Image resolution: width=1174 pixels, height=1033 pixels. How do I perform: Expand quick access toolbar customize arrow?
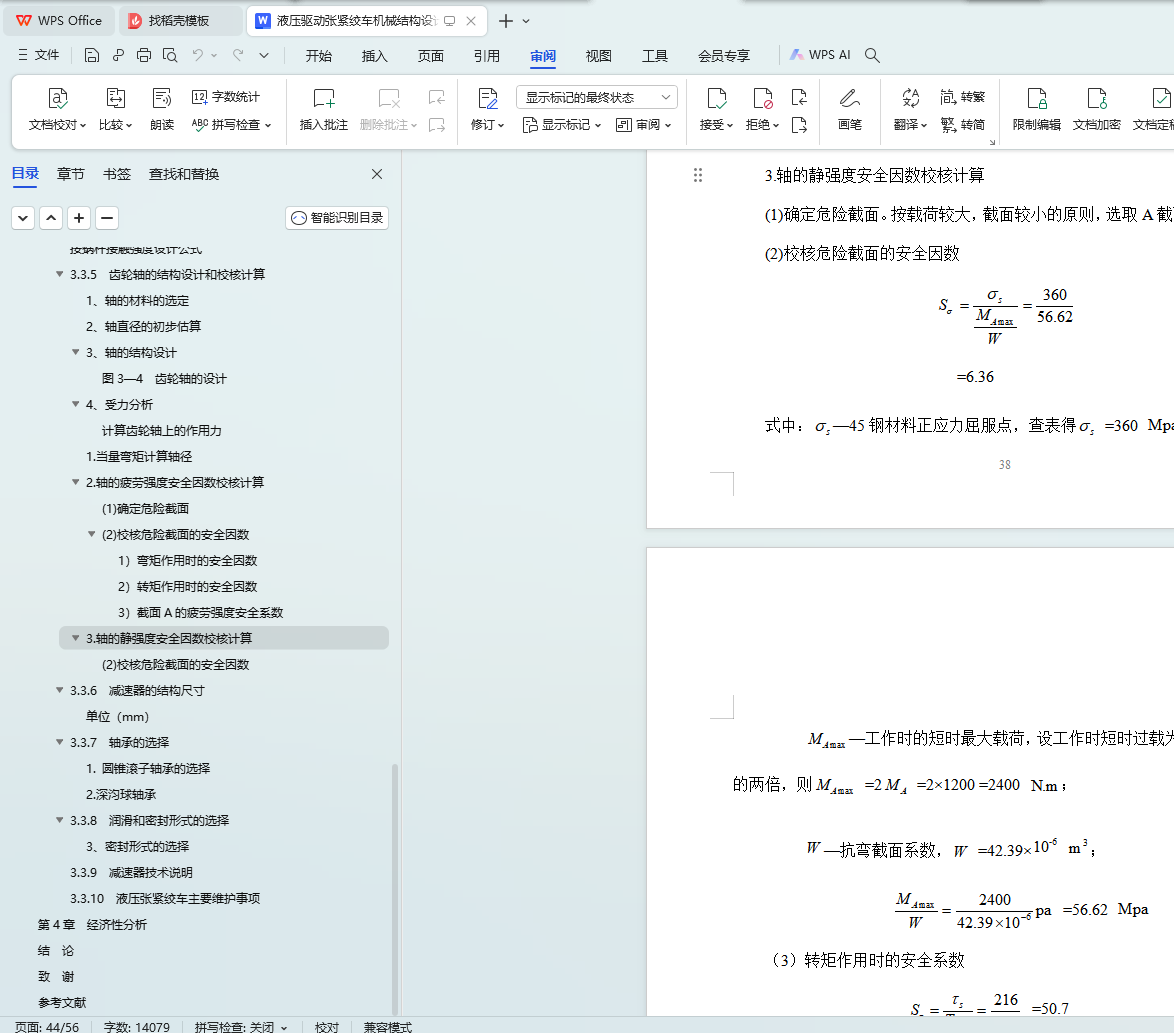pyautogui.click(x=264, y=55)
